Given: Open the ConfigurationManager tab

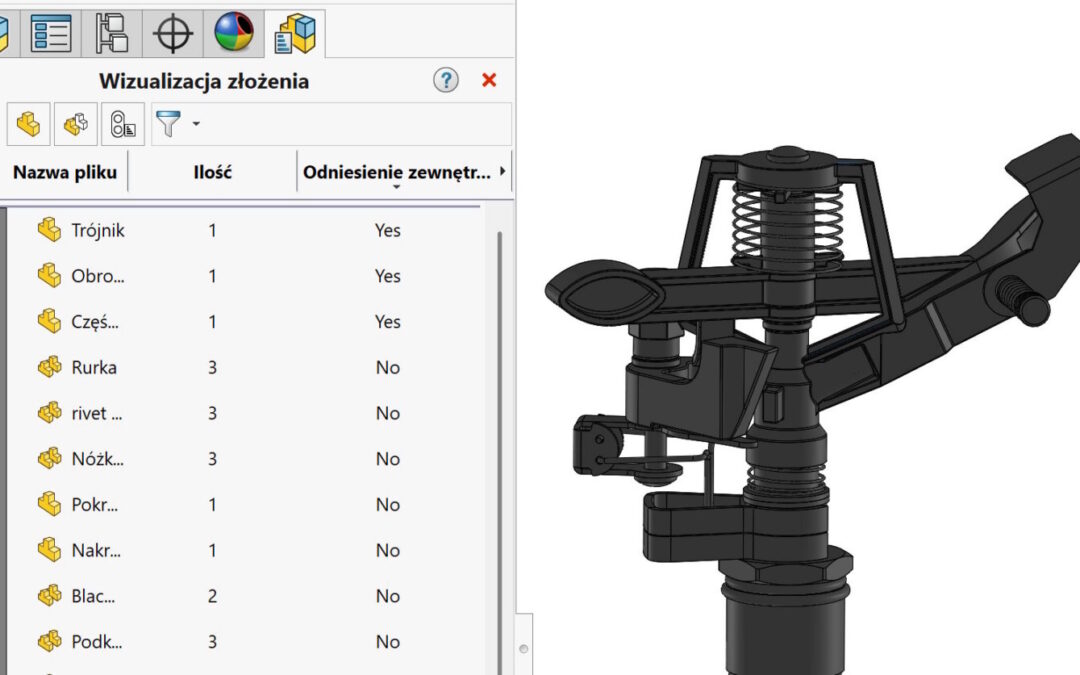Looking at the screenshot, I should (x=111, y=33).
